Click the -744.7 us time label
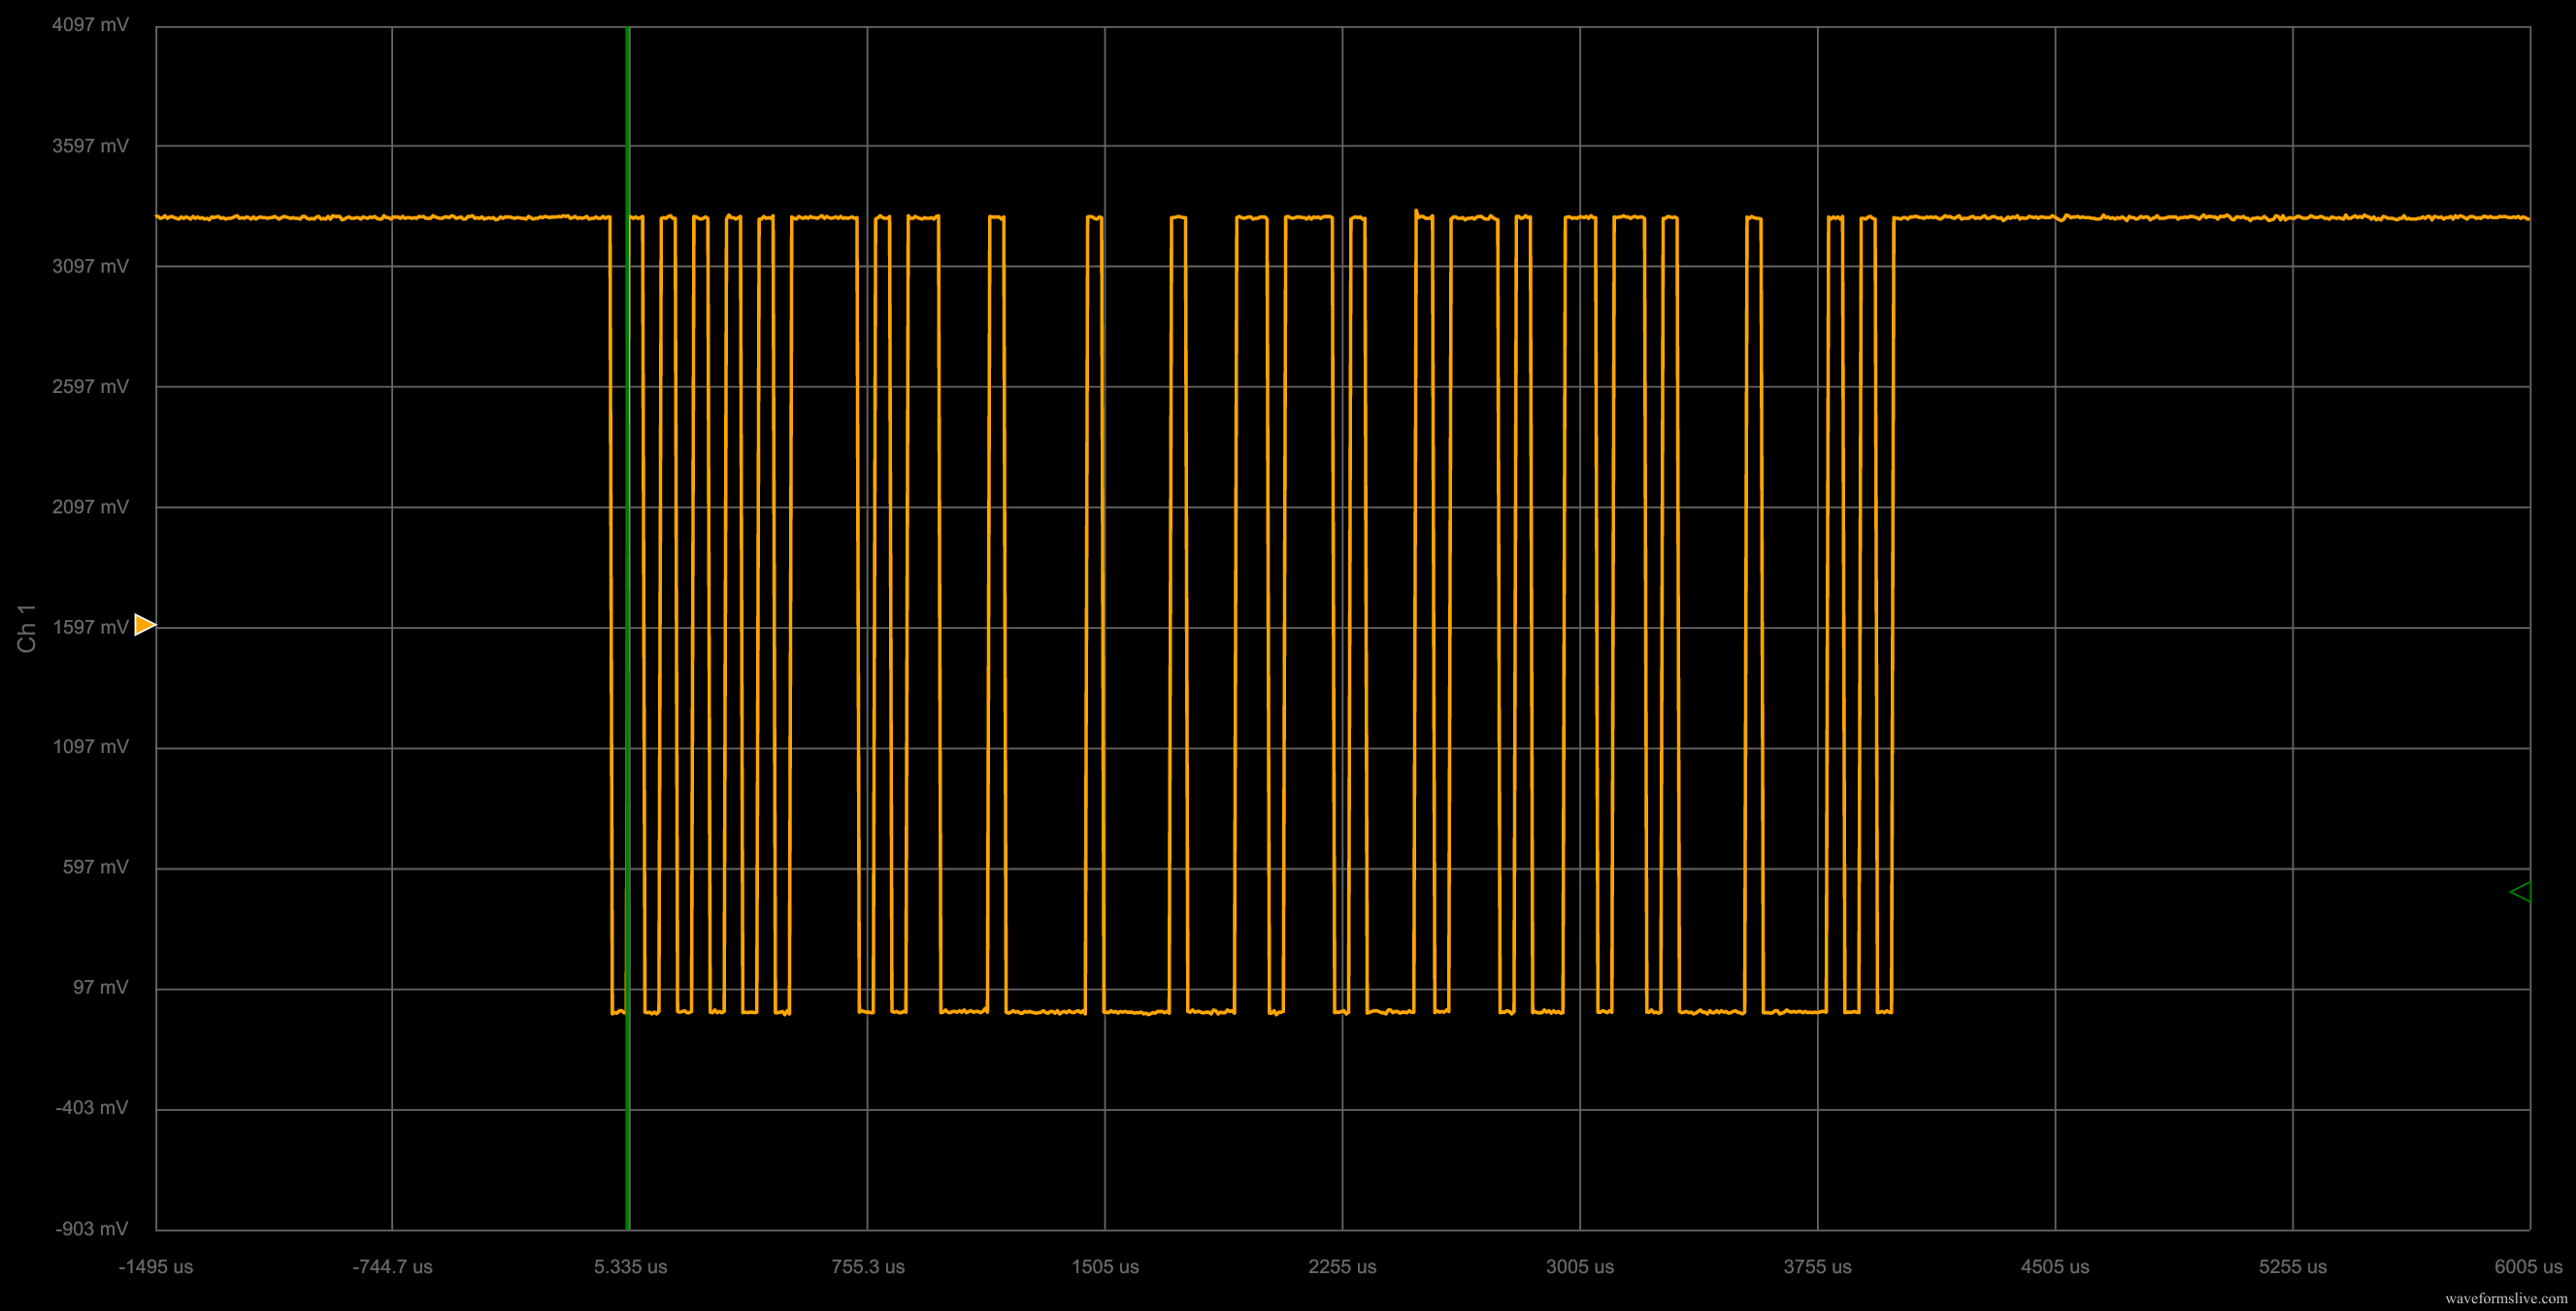 [x=392, y=1267]
